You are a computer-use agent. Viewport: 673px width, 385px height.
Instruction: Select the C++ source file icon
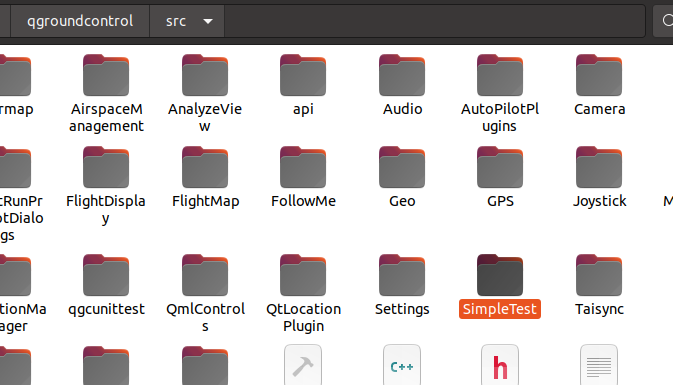click(402, 365)
